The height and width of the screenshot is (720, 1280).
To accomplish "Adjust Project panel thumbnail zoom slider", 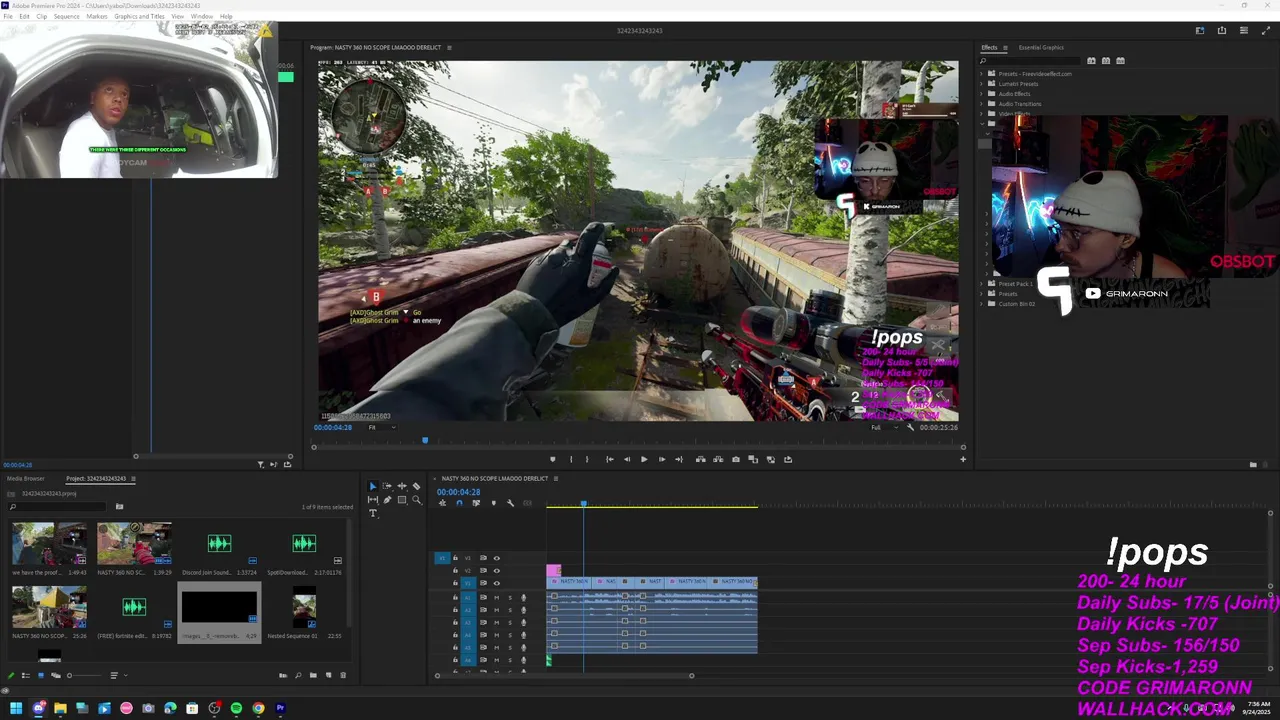I will [x=85, y=675].
